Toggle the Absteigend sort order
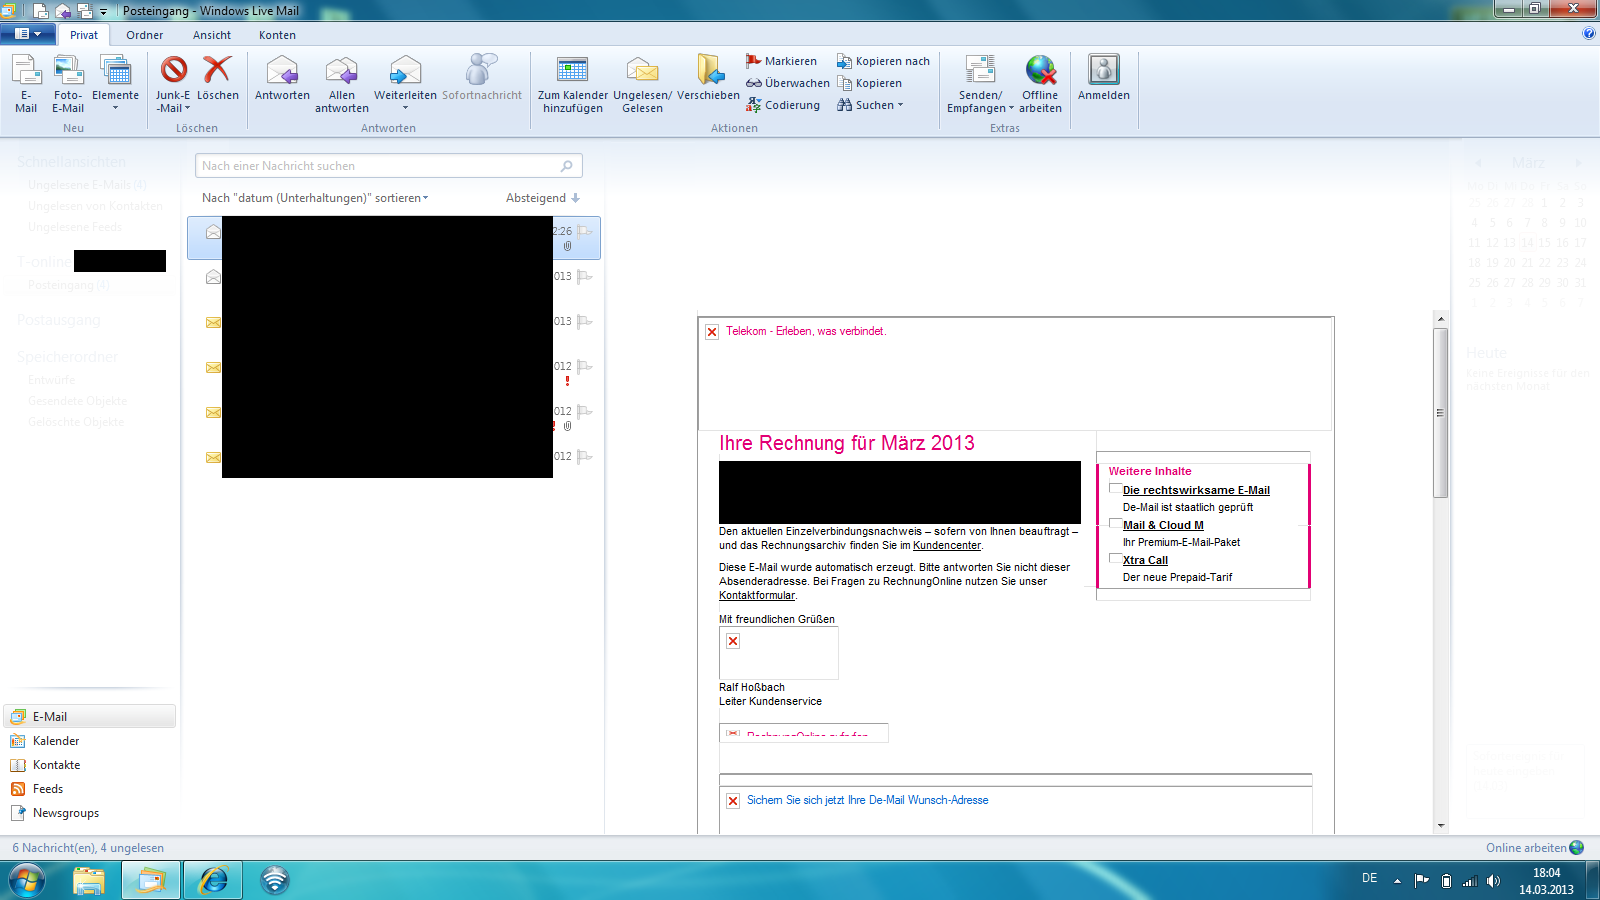 pyautogui.click(x=542, y=198)
